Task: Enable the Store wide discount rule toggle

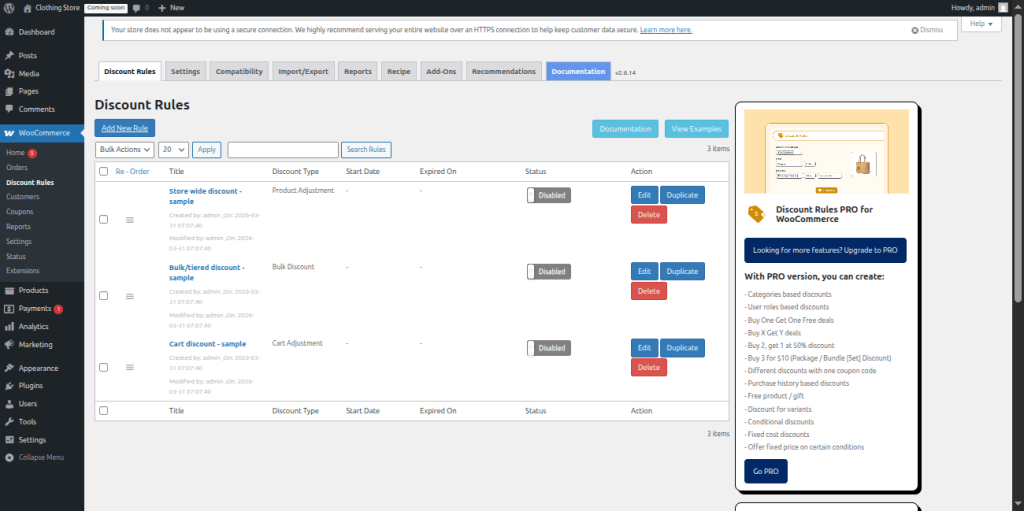Action: [549, 195]
